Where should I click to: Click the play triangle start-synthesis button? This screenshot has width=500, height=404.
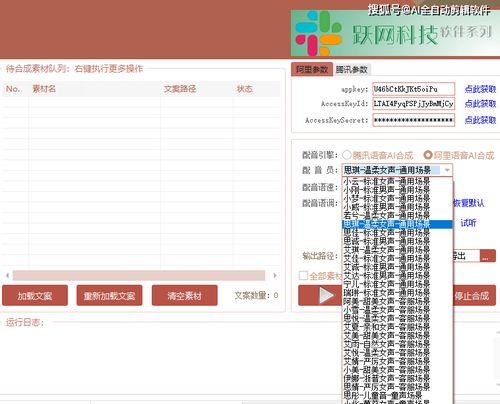point(321,295)
